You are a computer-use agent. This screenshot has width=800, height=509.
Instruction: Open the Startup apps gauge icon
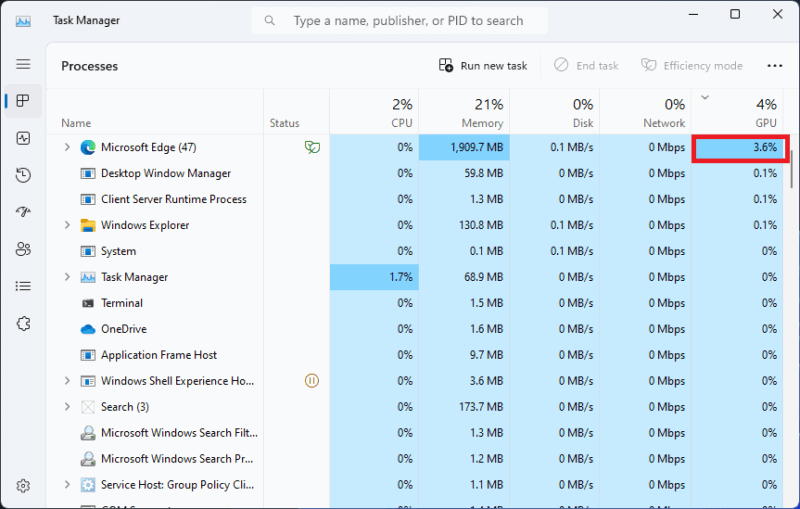[x=23, y=212]
